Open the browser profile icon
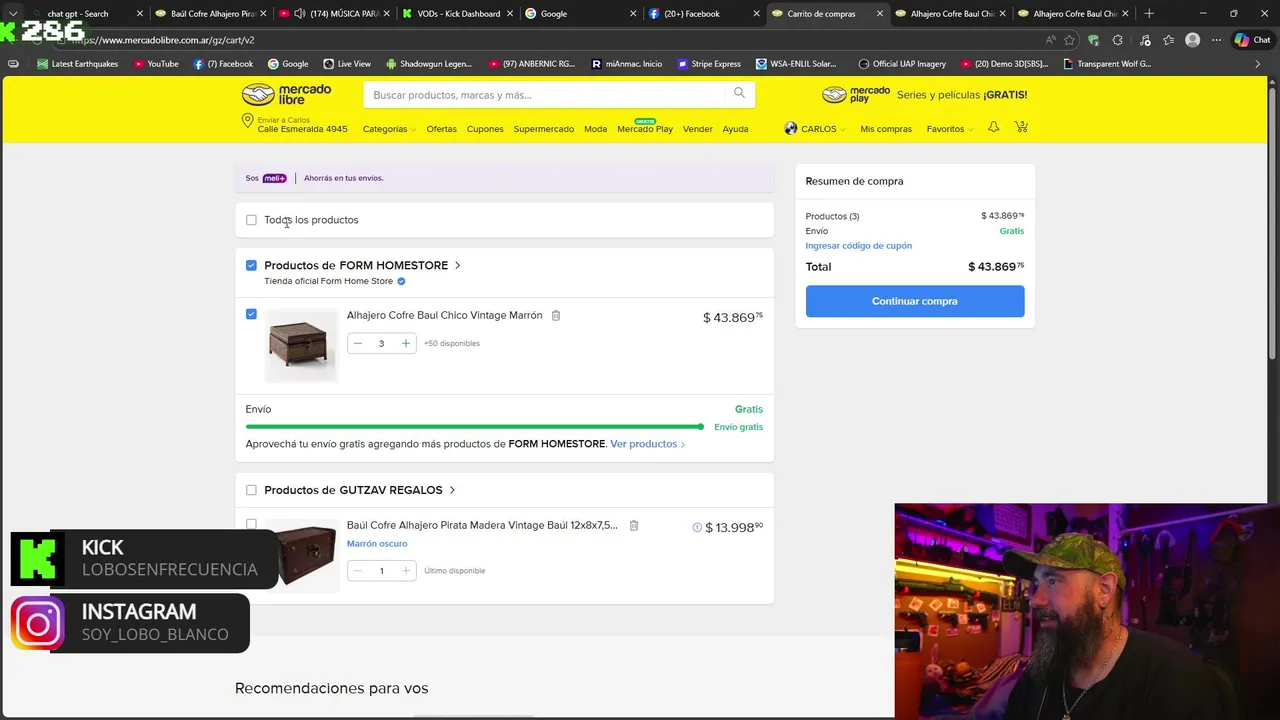The height and width of the screenshot is (720, 1280). [1192, 40]
